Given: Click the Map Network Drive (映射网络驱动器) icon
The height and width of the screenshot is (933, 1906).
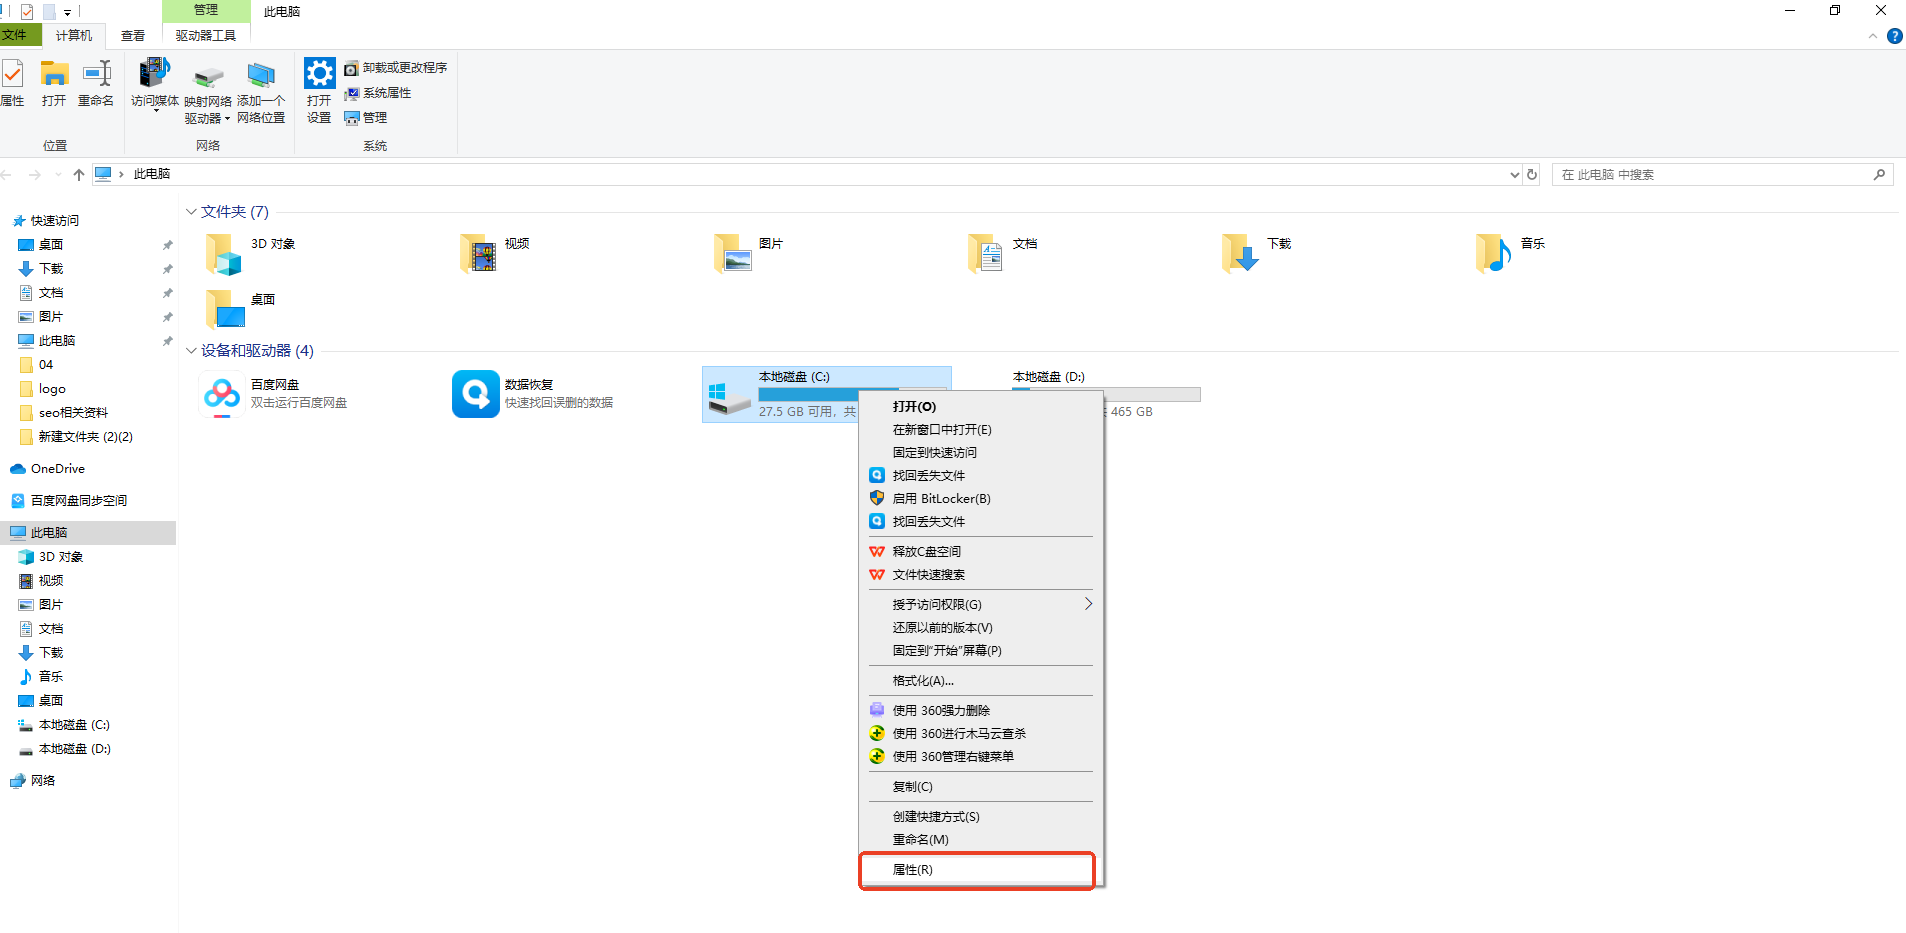Looking at the screenshot, I should tap(208, 77).
